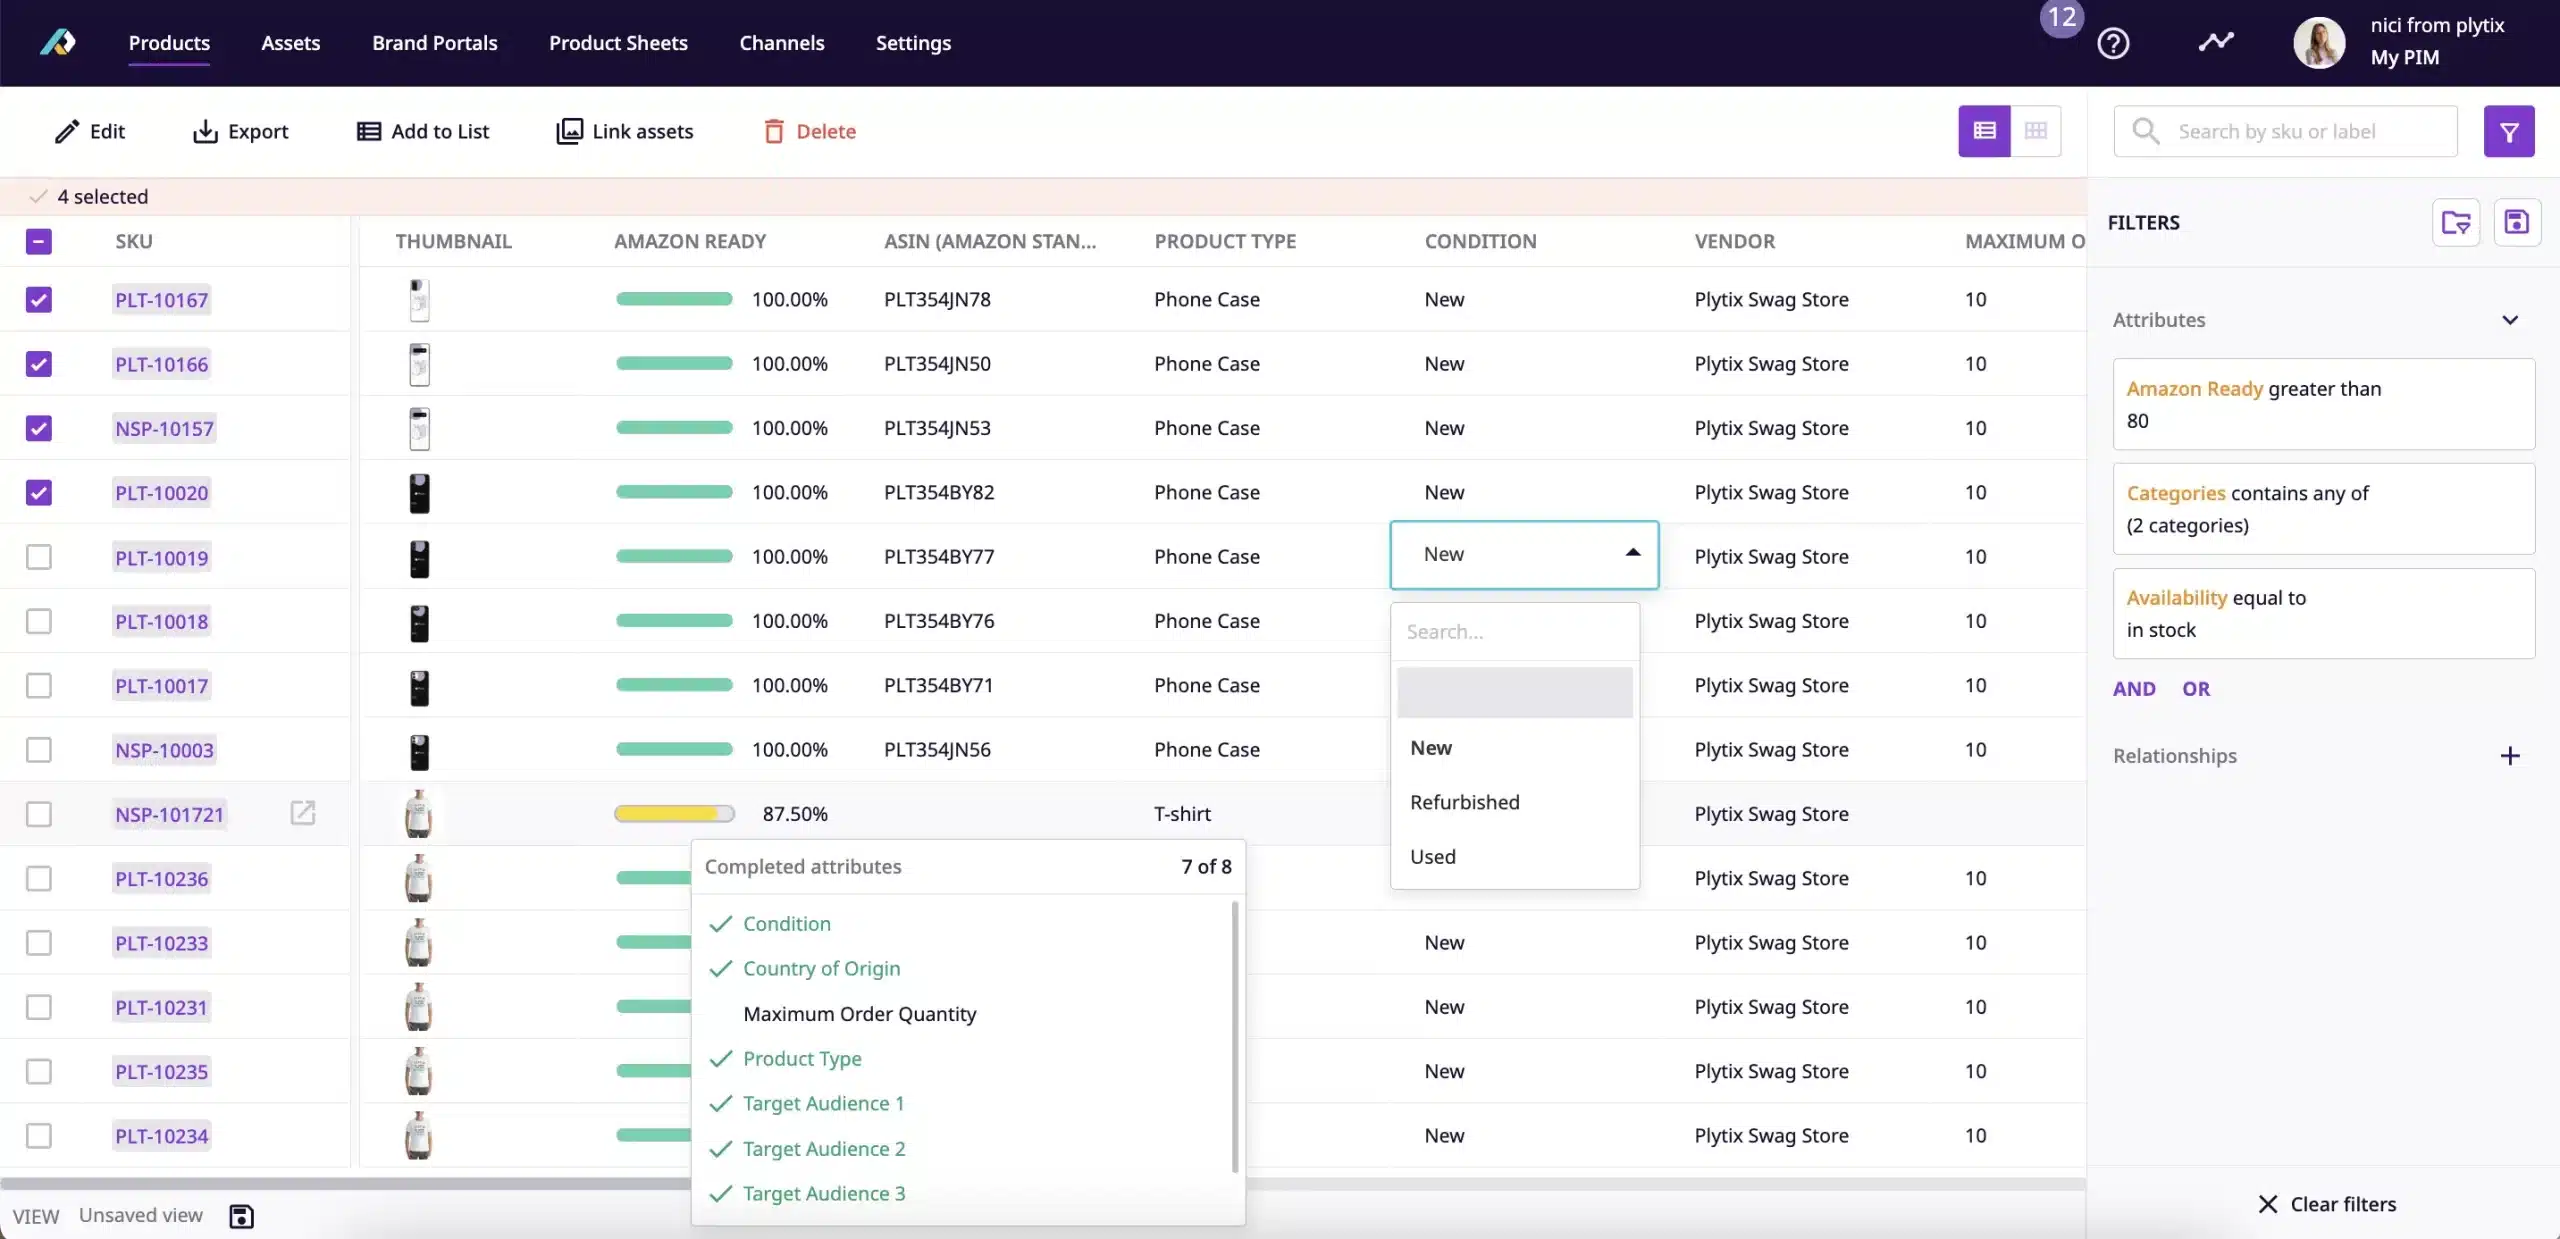Add a Relationships filter with plus icon
Image resolution: width=2560 pixels, height=1239 pixels.
2510,756
